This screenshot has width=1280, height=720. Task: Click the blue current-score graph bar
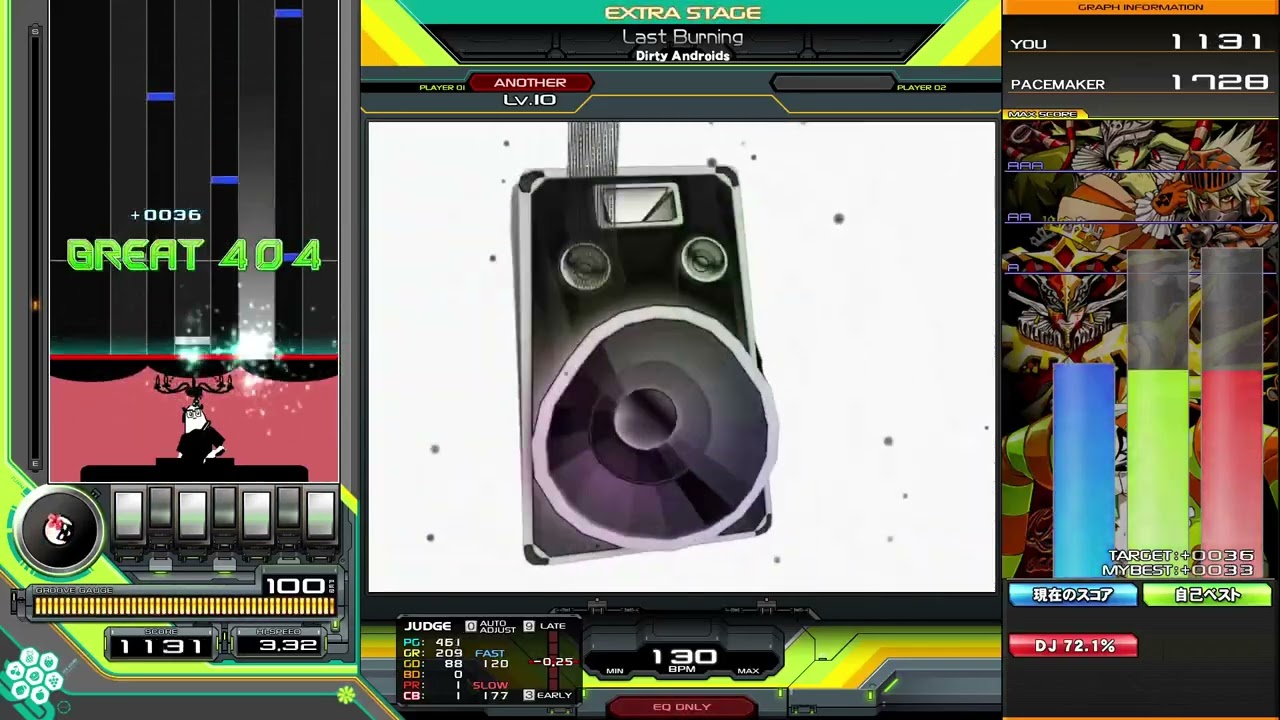pyautogui.click(x=1084, y=471)
